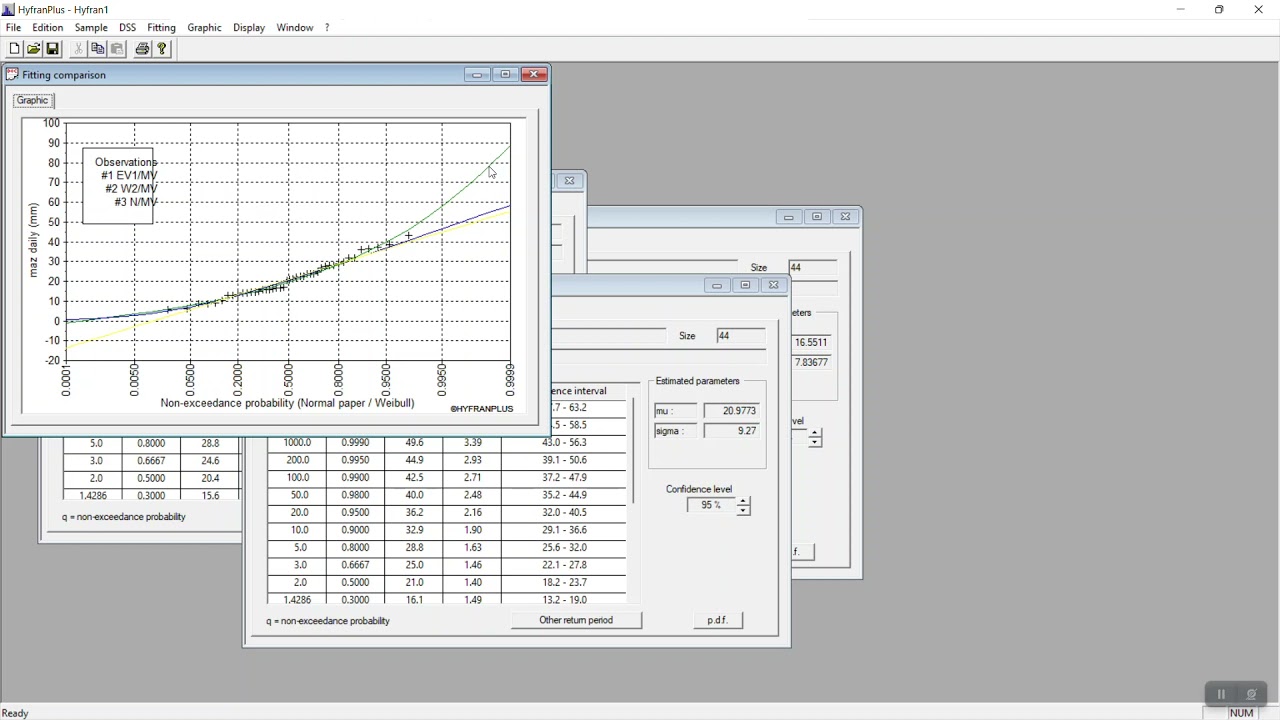This screenshot has width=1280, height=720.
Task: Click the p.d.f. button
Action: pos(718,620)
